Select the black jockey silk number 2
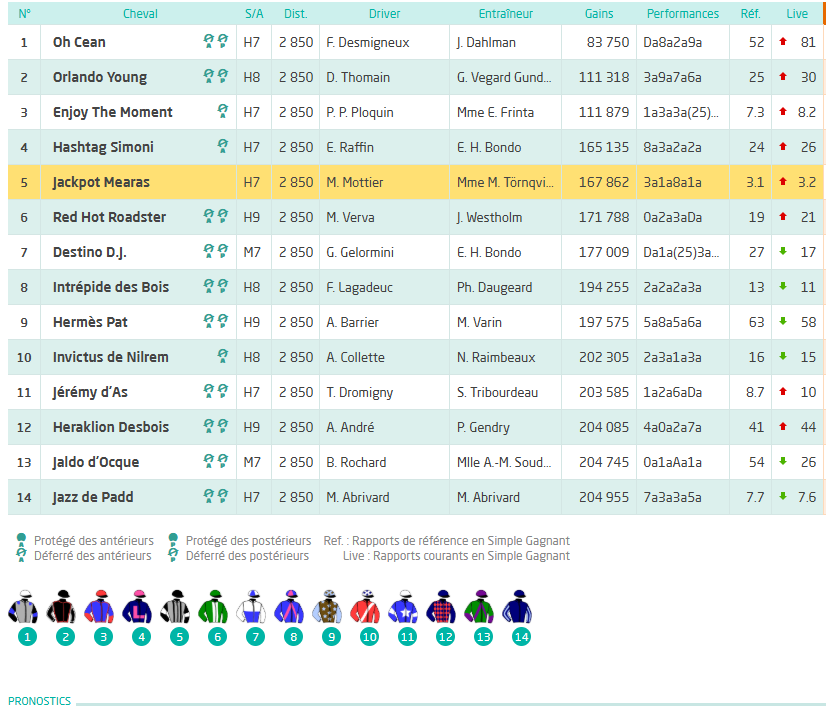 pos(61,607)
